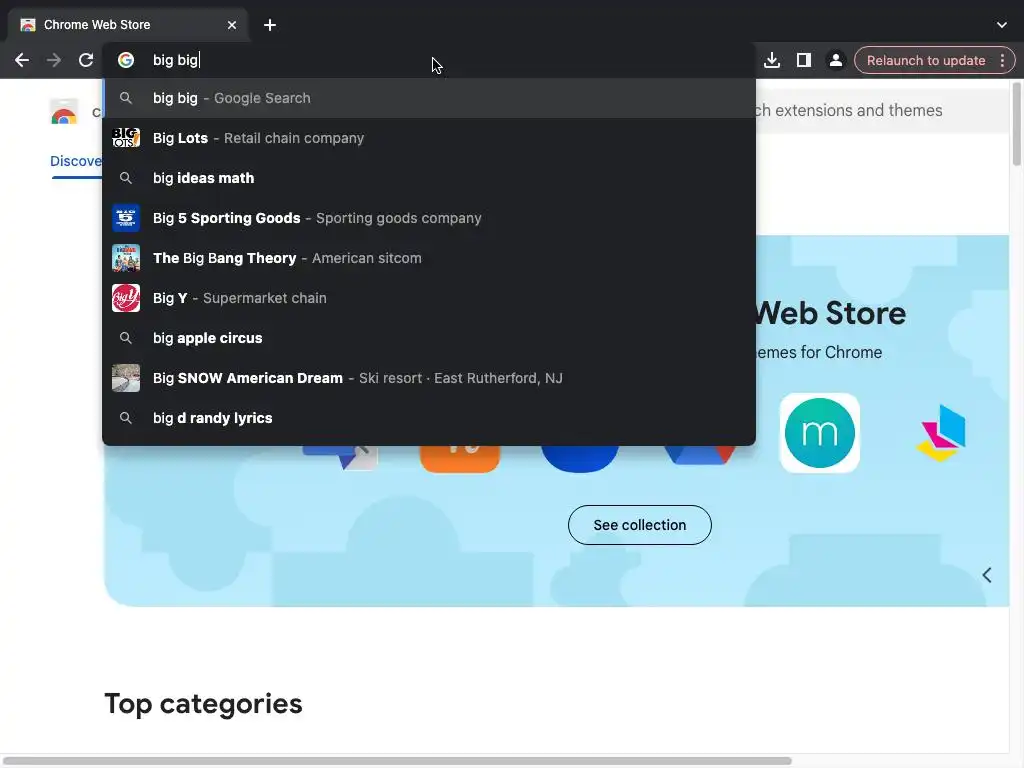The height and width of the screenshot is (768, 1024).
Task: Click the Big SNOW ski resort photo thumbnail
Action: click(x=126, y=378)
